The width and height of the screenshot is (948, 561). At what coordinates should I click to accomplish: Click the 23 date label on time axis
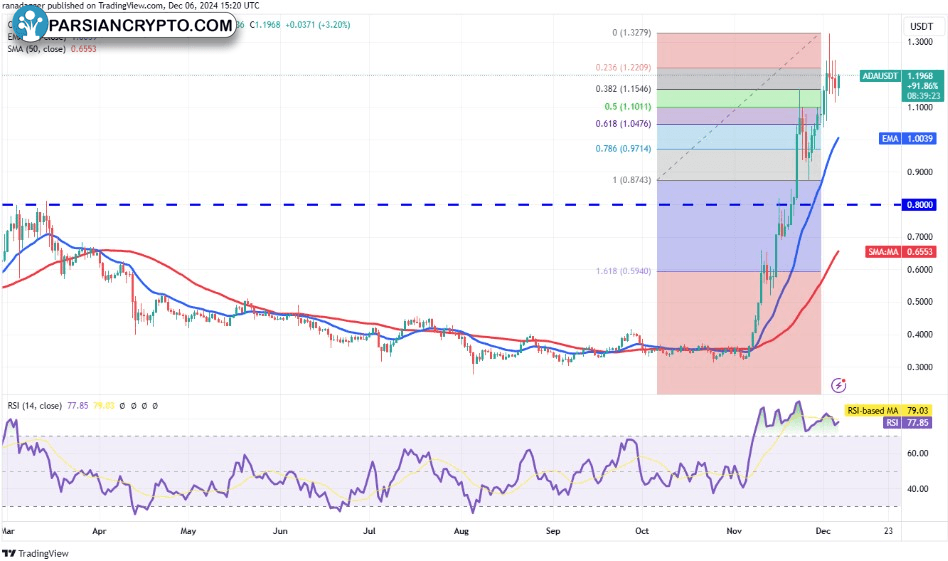tap(888, 531)
